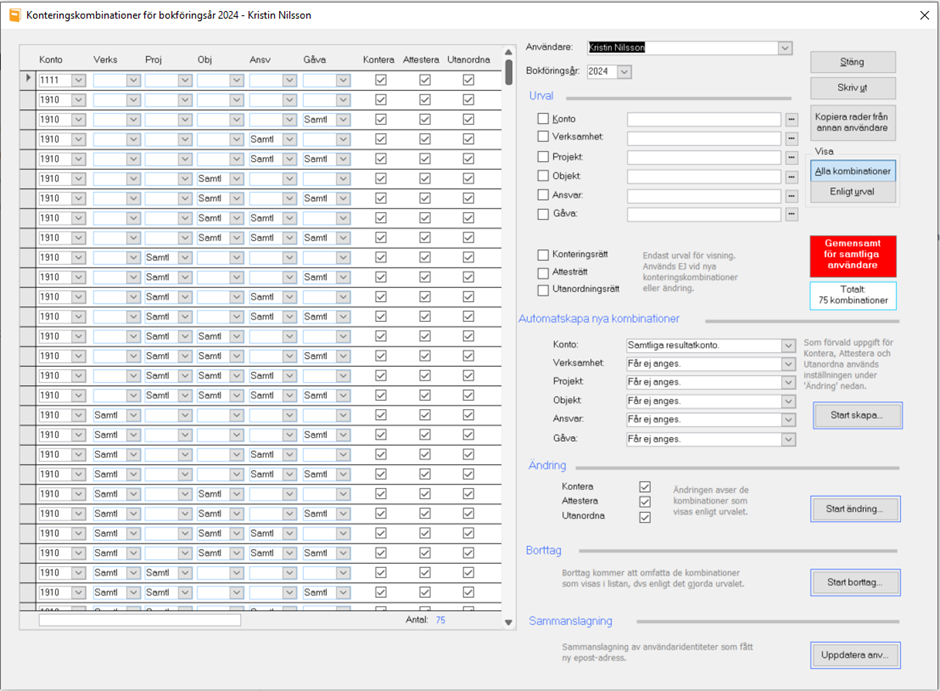Click the down arrow of the list scrollbar
The width and height of the screenshot is (940, 691).
pos(509,622)
